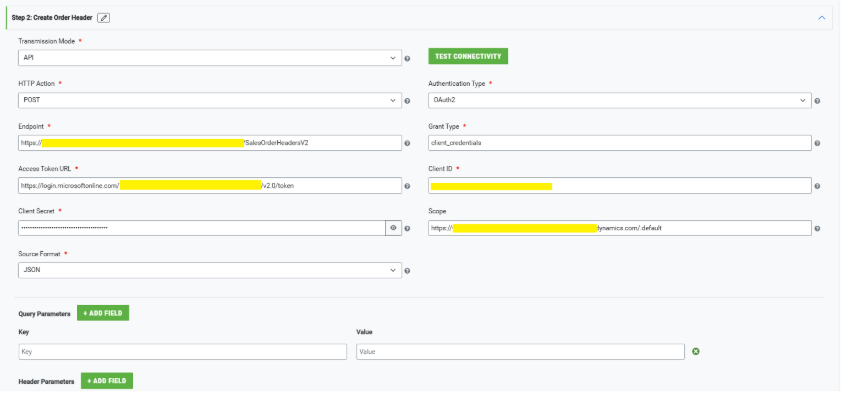This screenshot has width=843, height=394.
Task: Open the Source Format dropdown
Action: click(x=210, y=270)
